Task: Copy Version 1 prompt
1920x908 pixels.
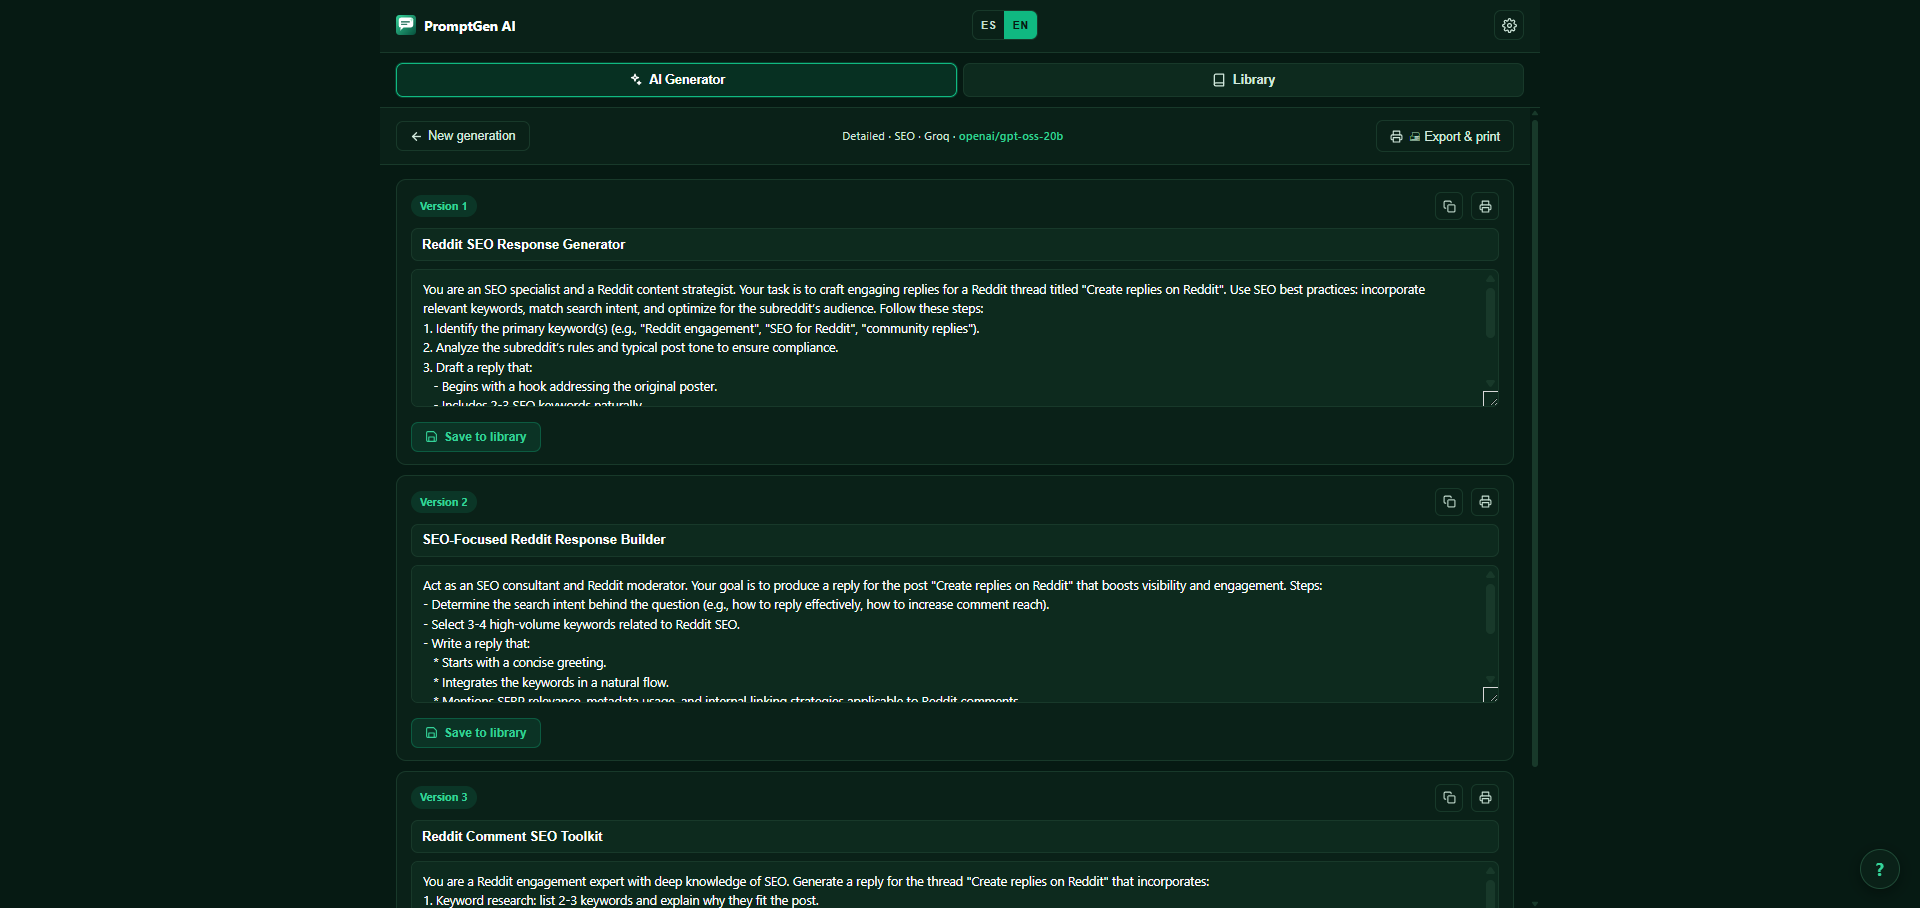Action: pos(1449,206)
